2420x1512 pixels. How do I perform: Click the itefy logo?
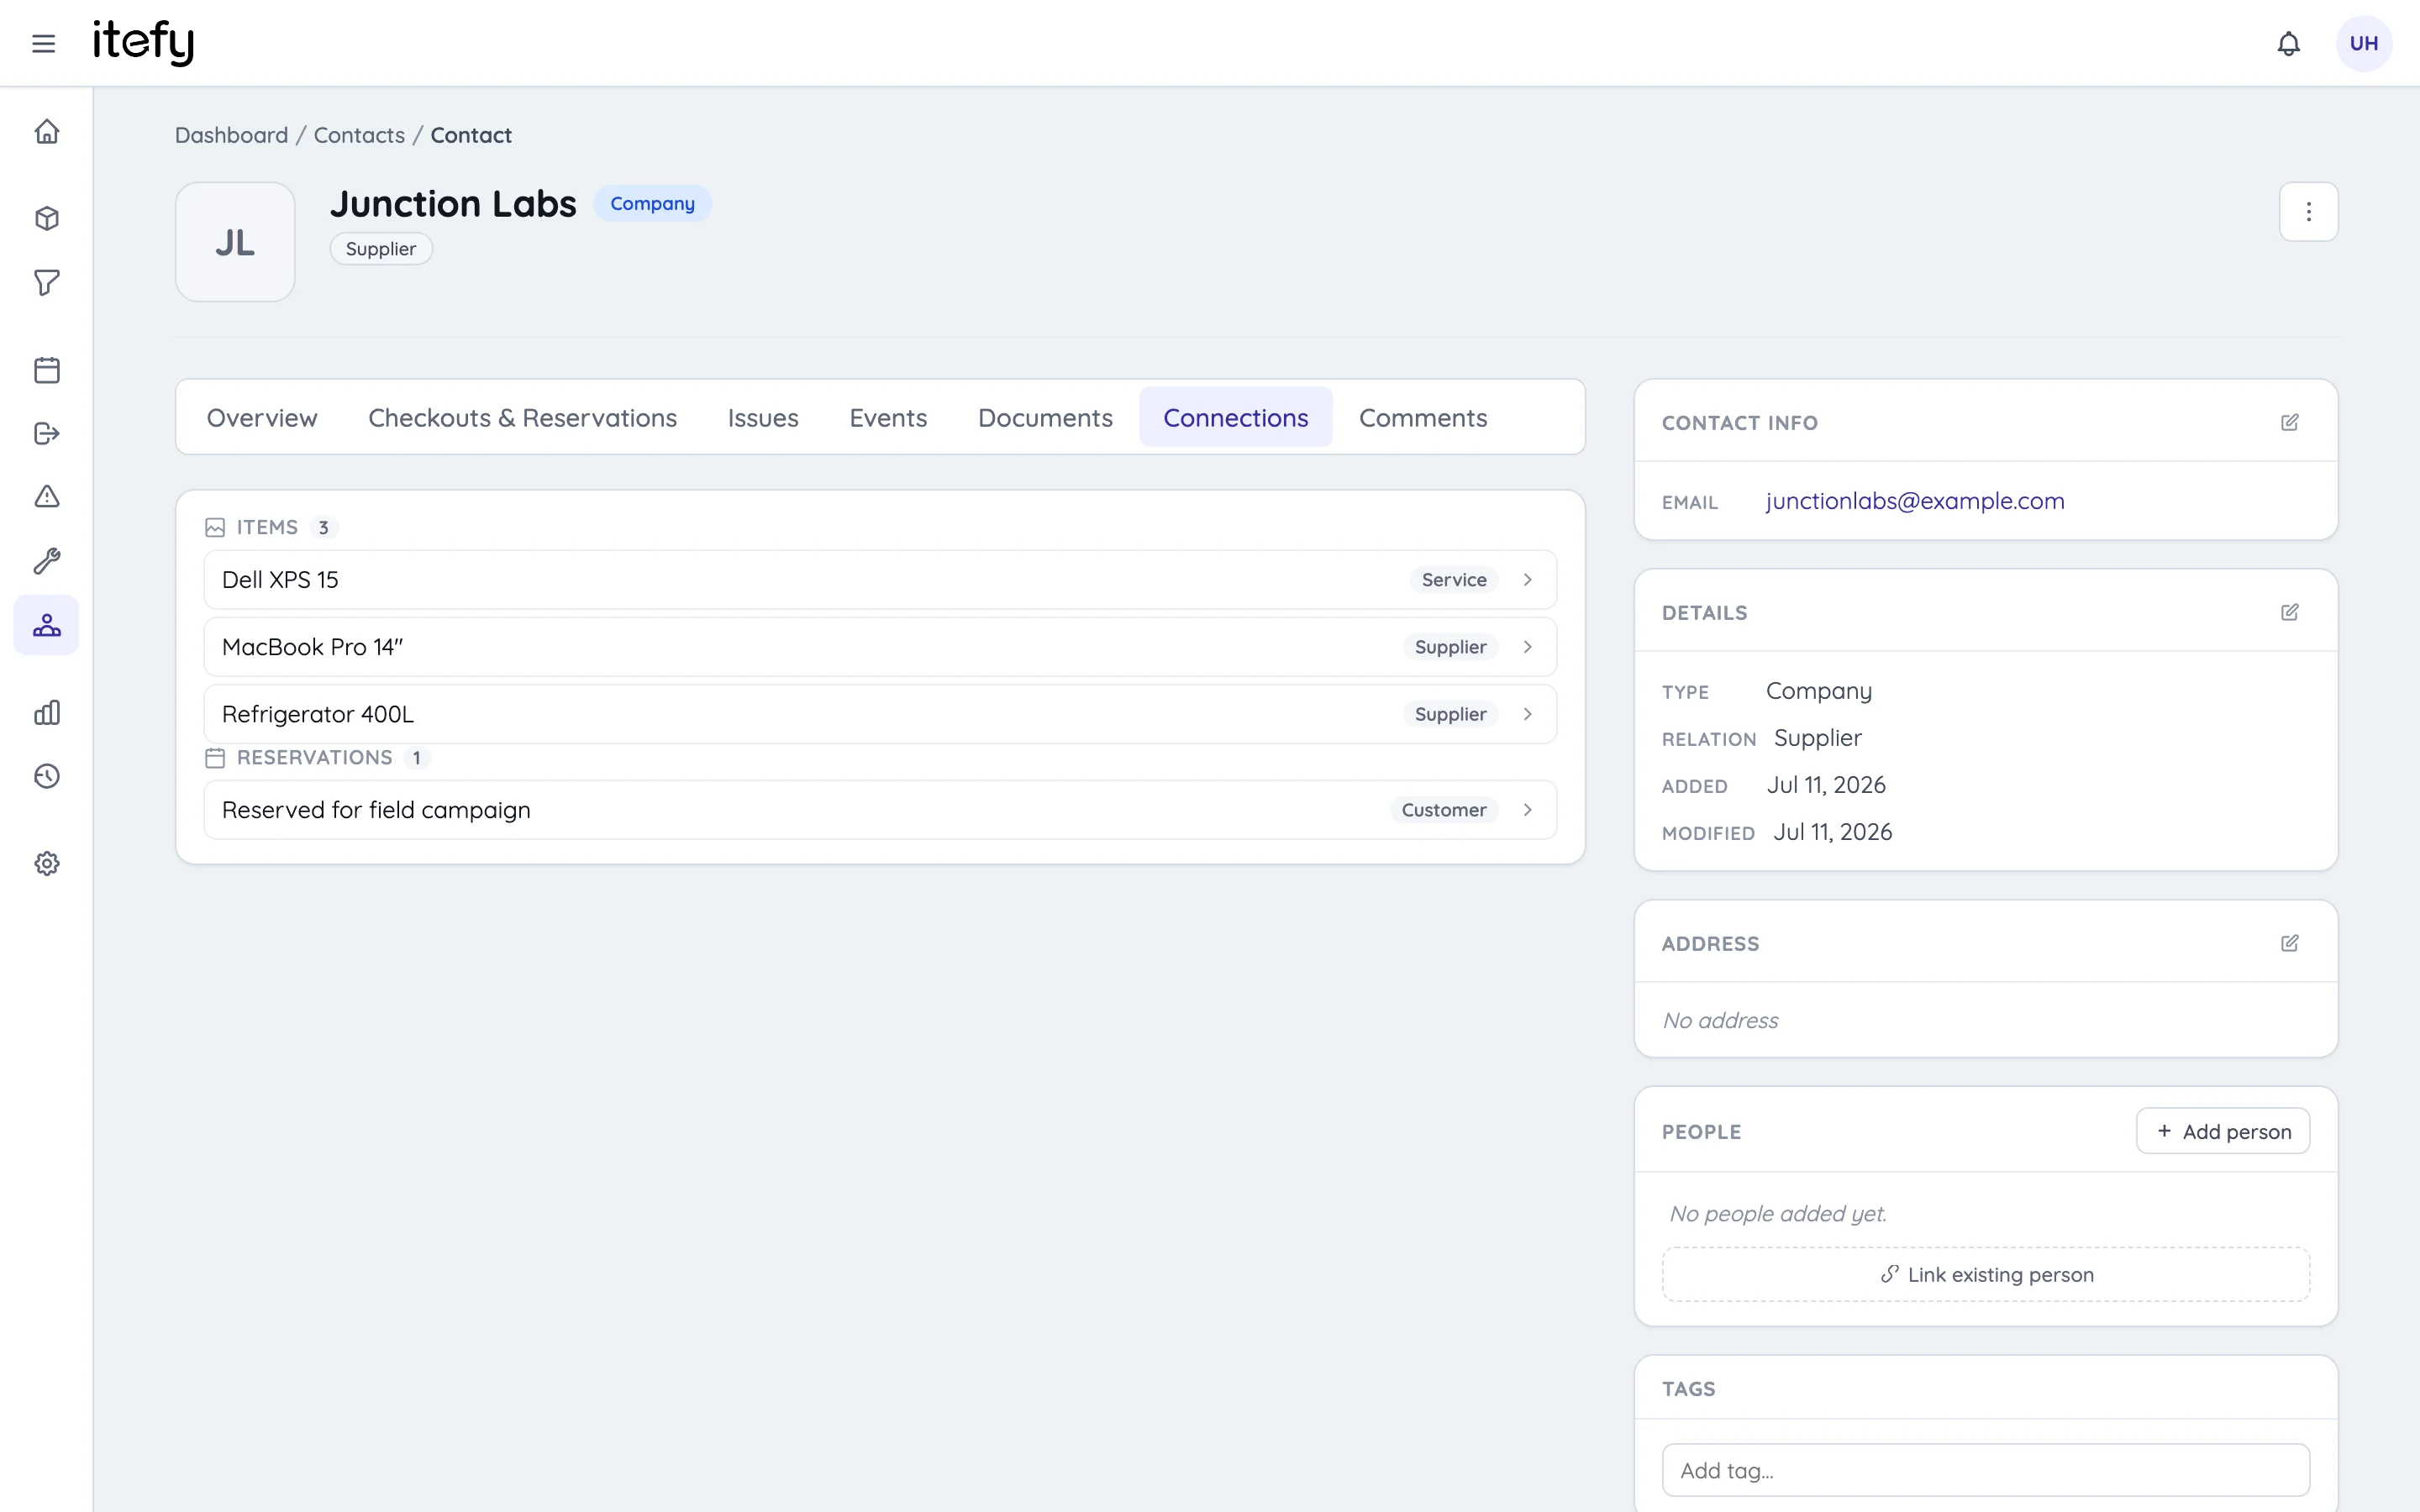pos(143,42)
